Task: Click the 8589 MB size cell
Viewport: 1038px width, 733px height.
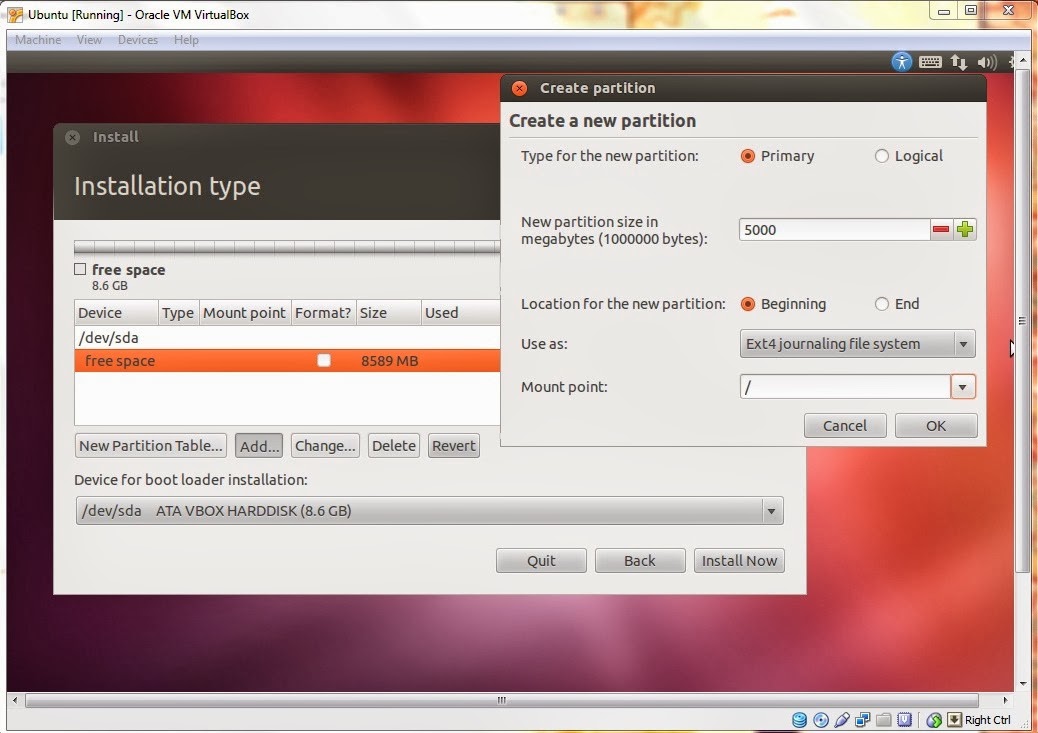Action: [x=389, y=361]
